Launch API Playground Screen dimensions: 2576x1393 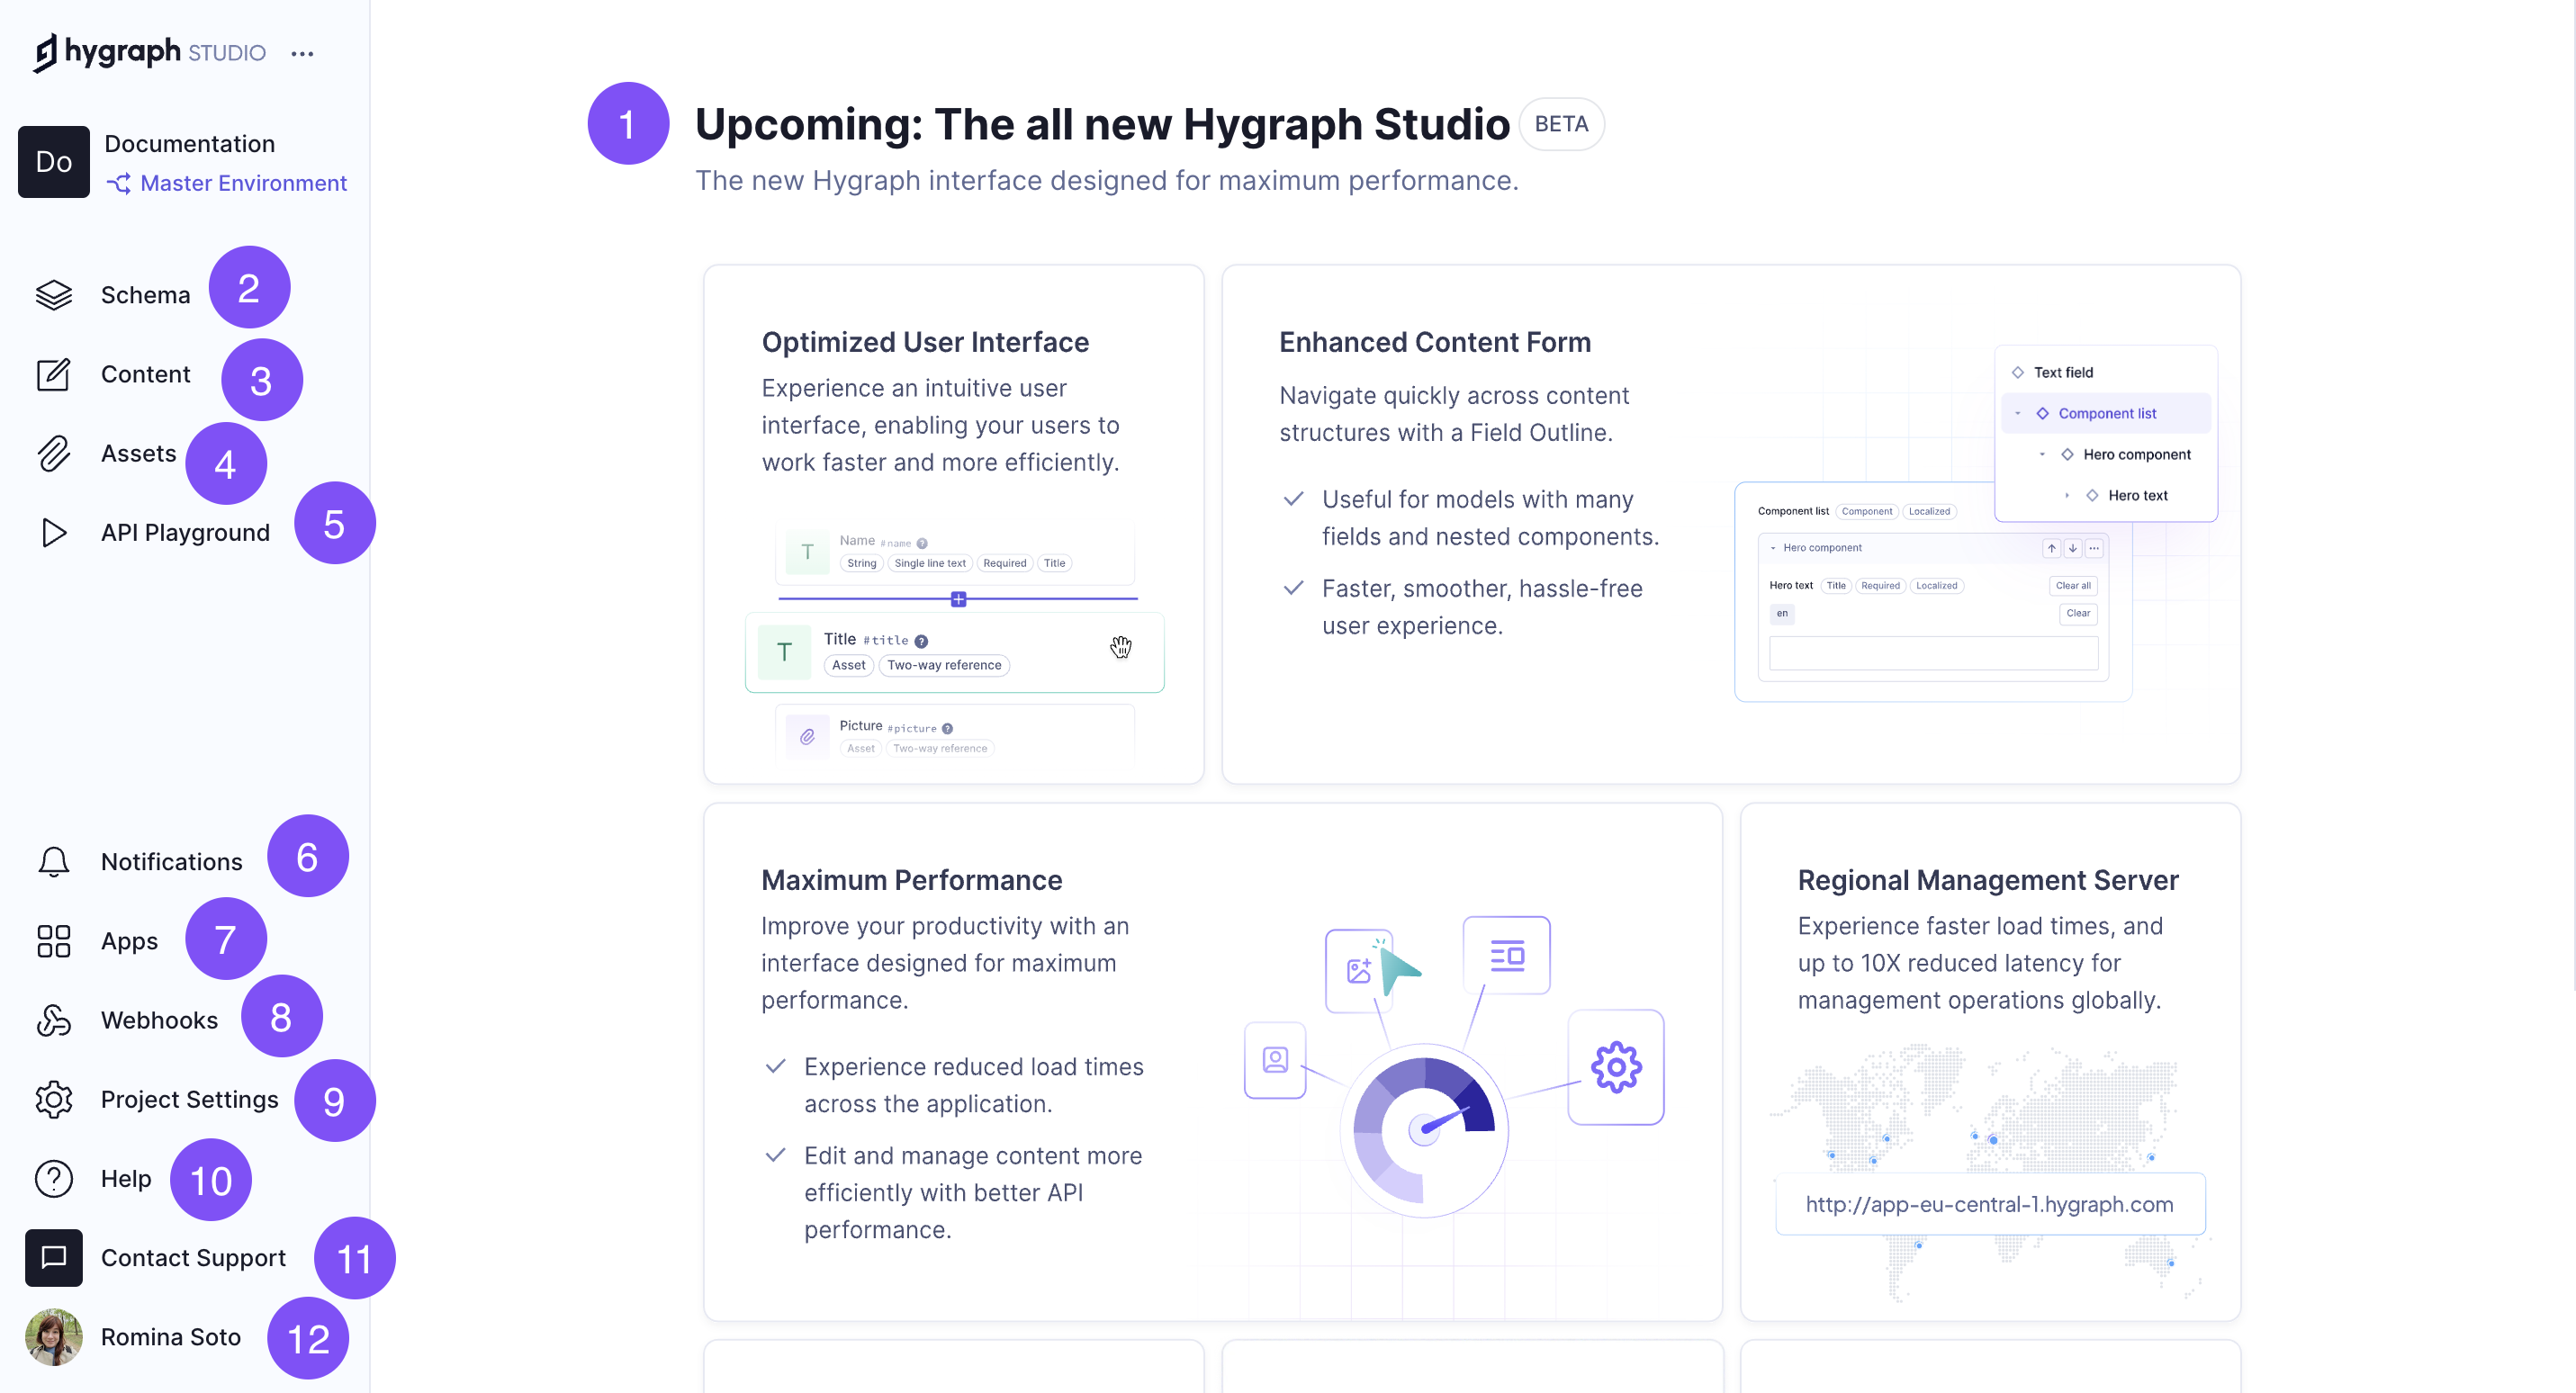click(185, 532)
